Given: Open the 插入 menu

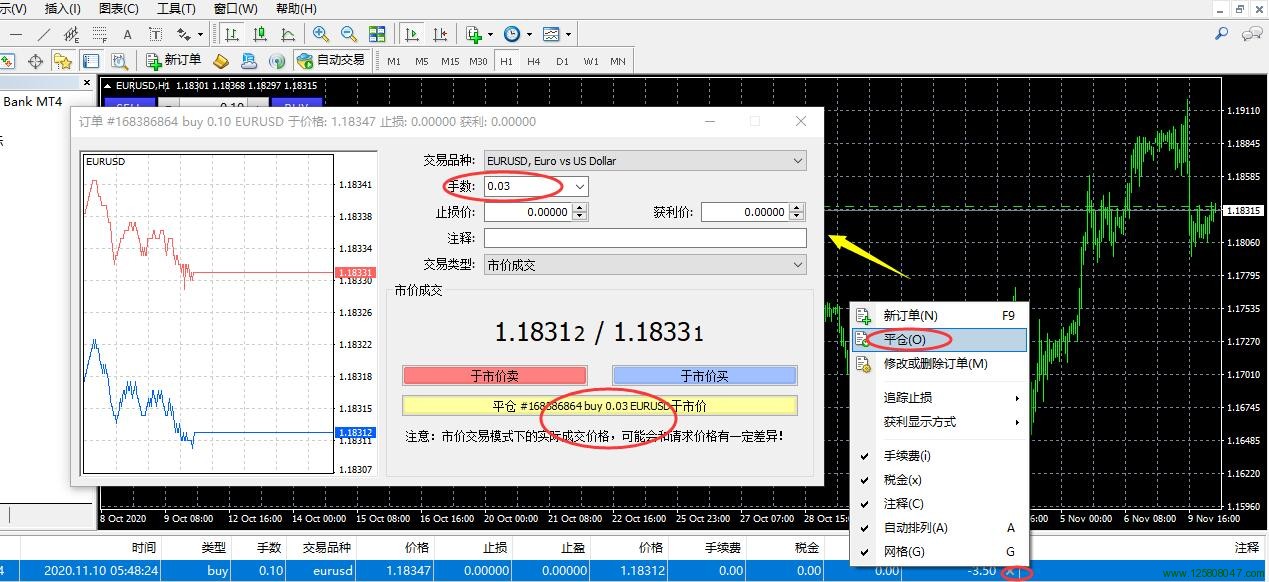Looking at the screenshot, I should pyautogui.click(x=63, y=9).
